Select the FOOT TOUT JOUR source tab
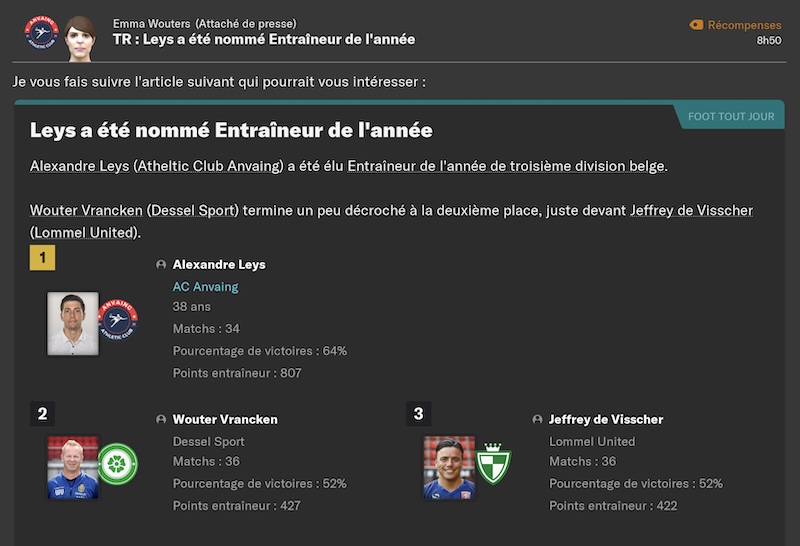The width and height of the screenshot is (800, 546). click(x=731, y=116)
